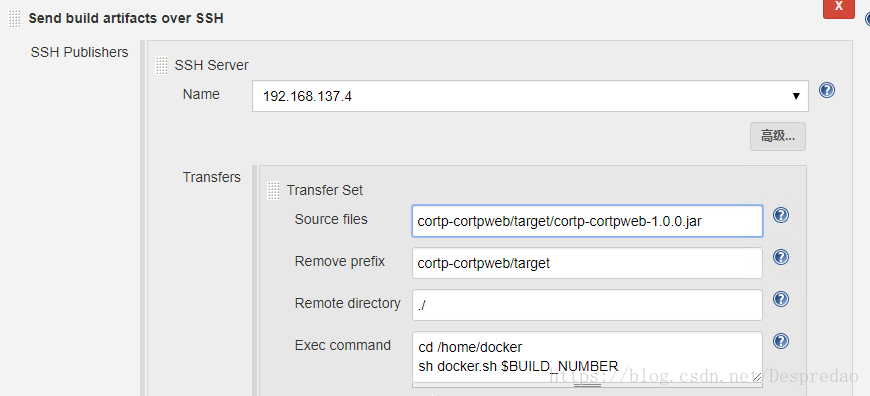
Task: Show help for Source files
Action: [x=781, y=215]
